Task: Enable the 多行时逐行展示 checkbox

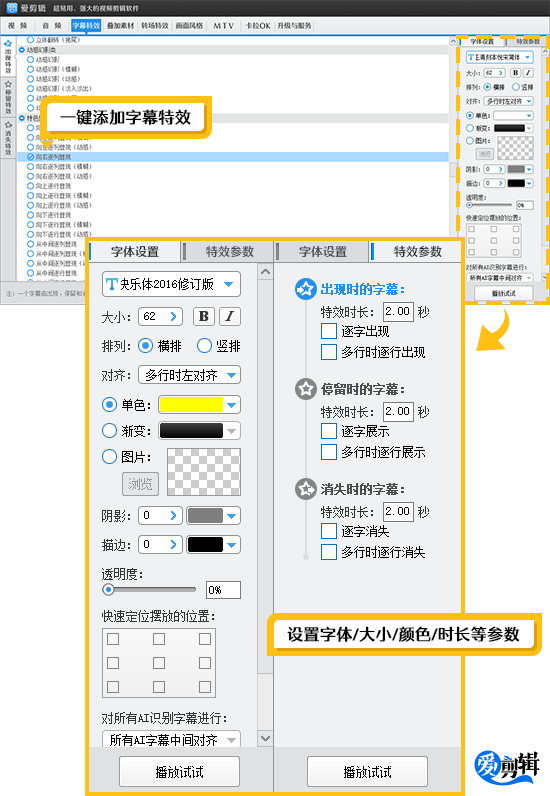Action: coord(329,452)
